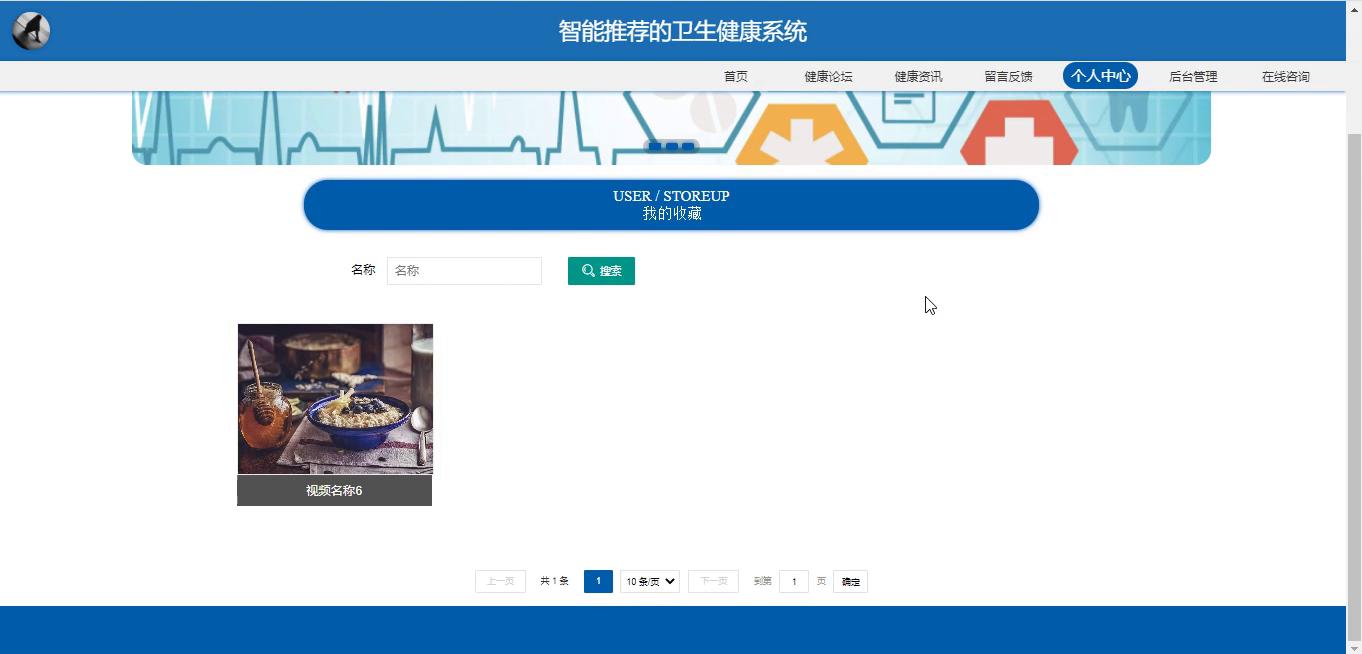Click the 下一页 pagination button

coord(713,581)
